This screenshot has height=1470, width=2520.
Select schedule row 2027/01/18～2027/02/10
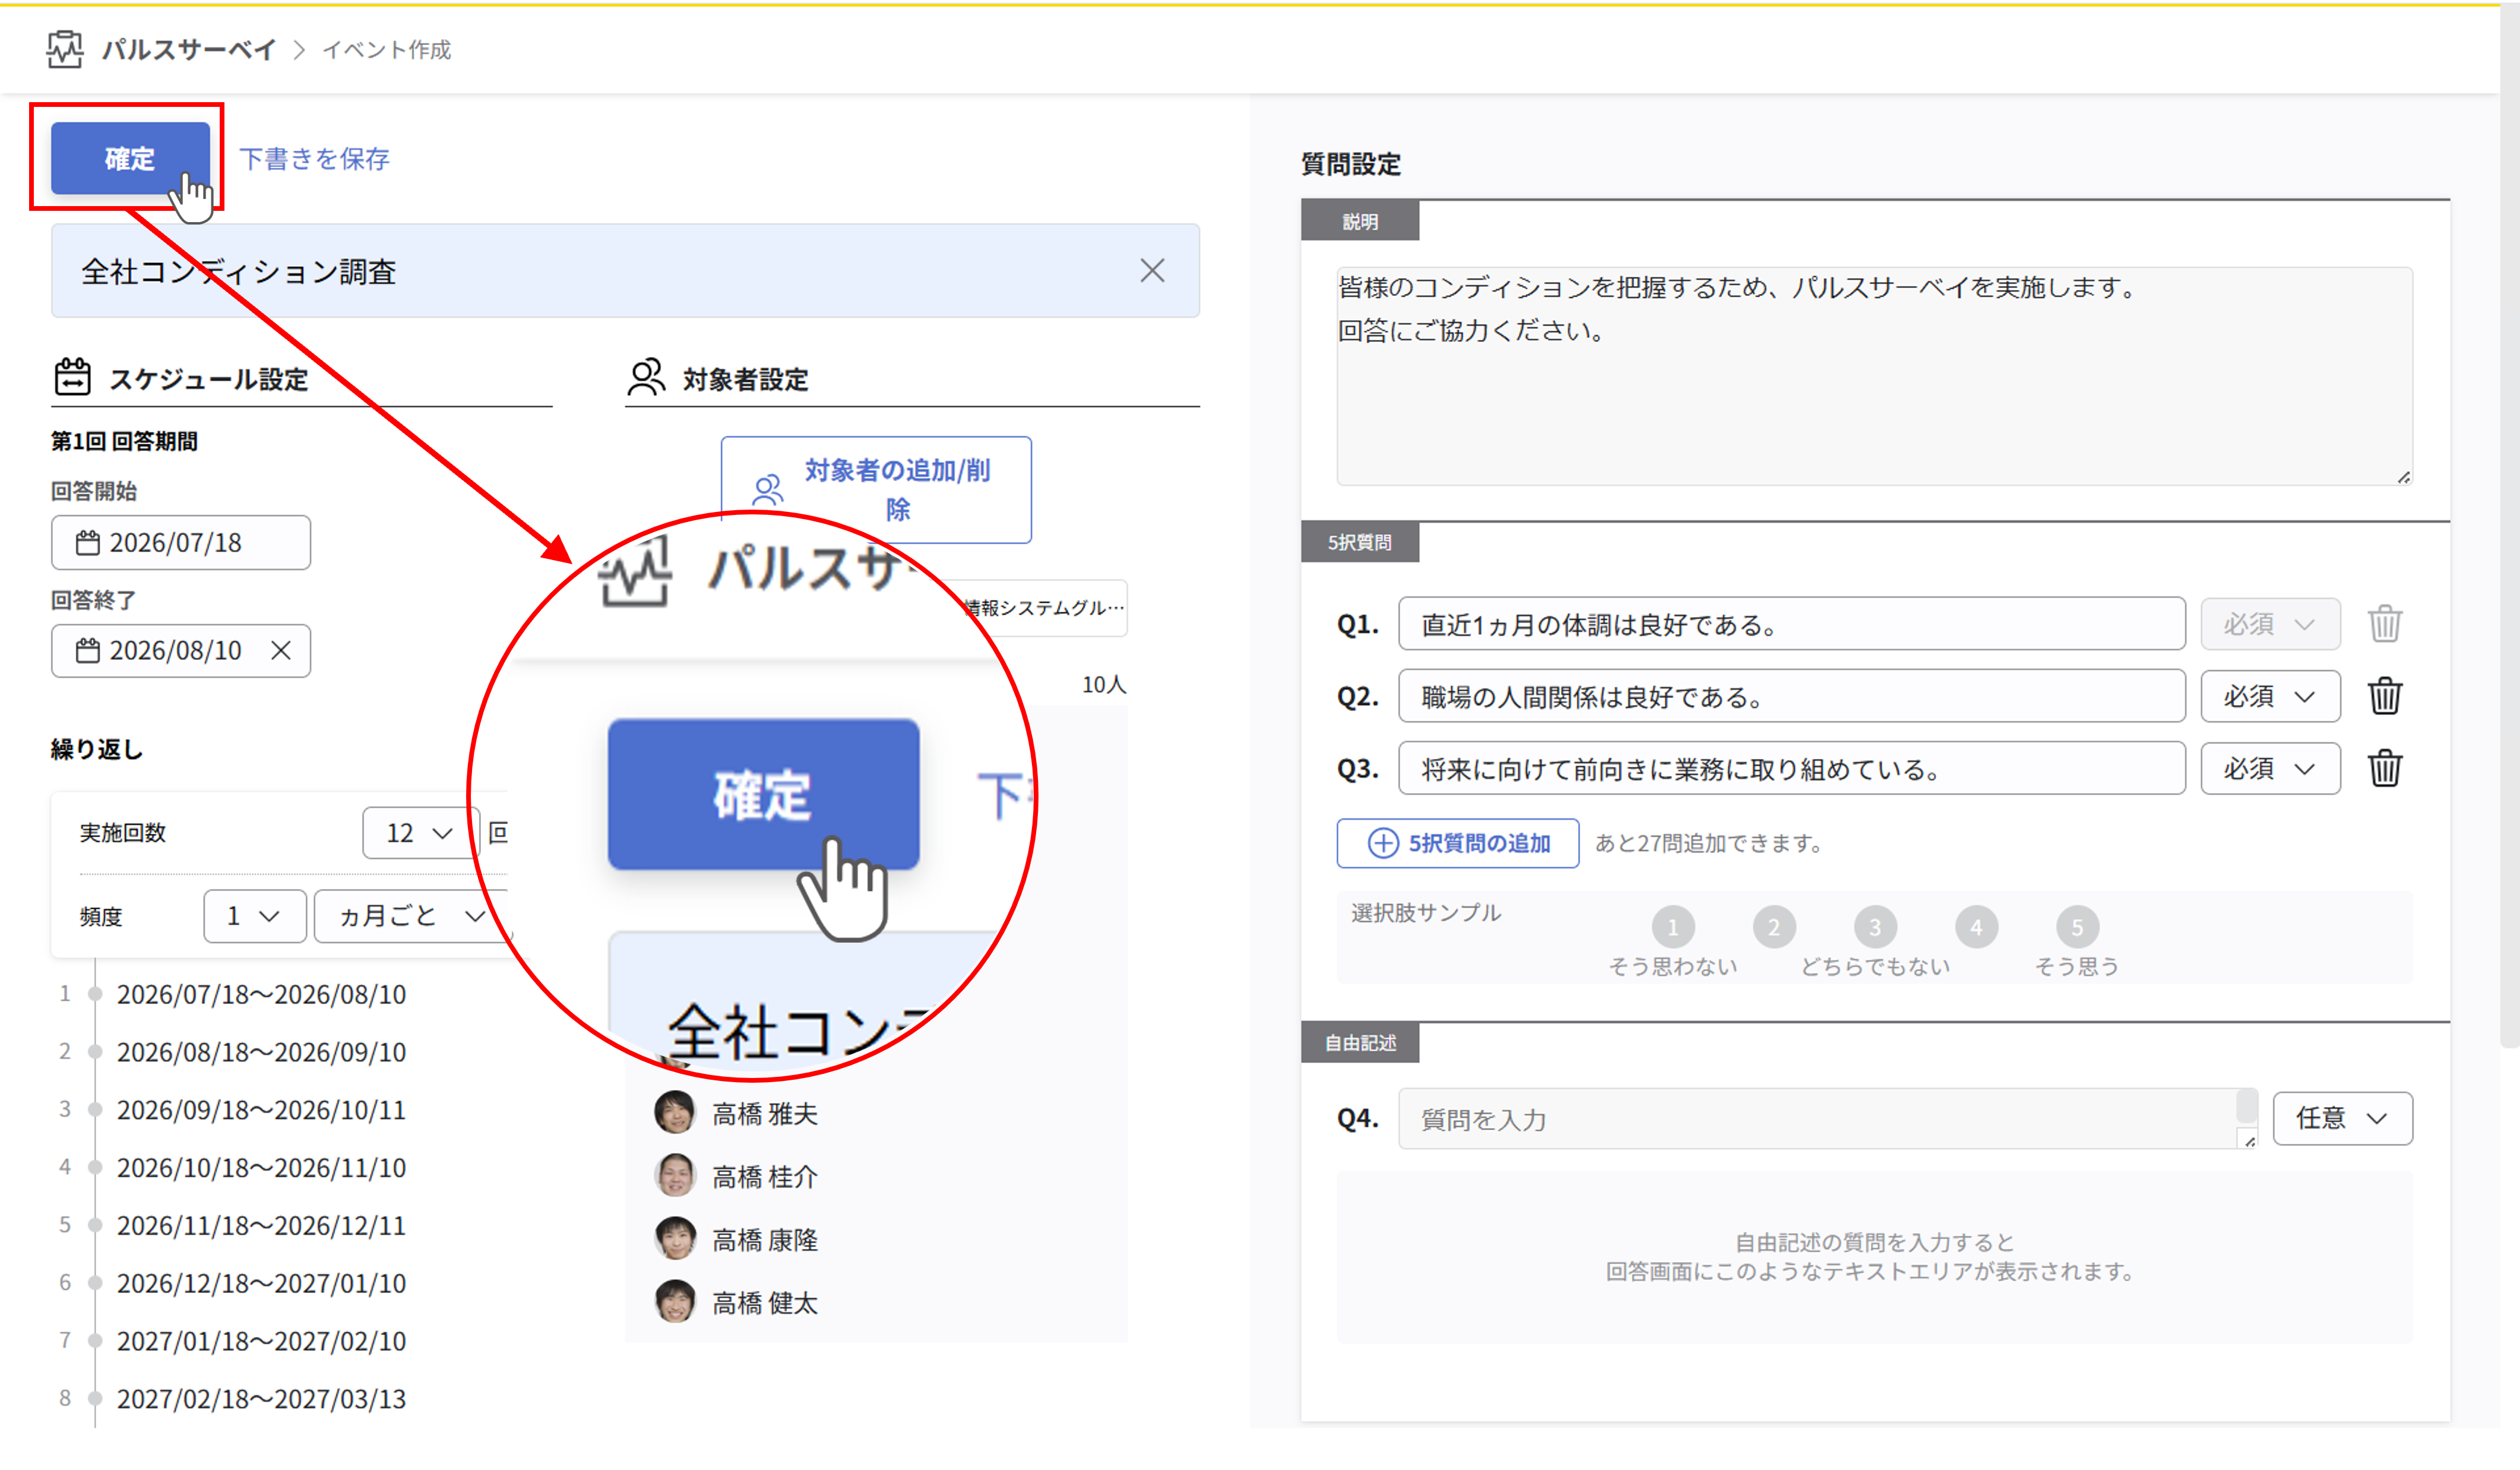261,1341
